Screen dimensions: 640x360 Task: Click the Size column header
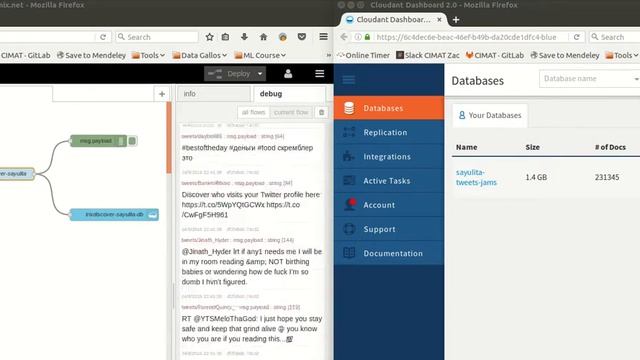[x=532, y=147]
